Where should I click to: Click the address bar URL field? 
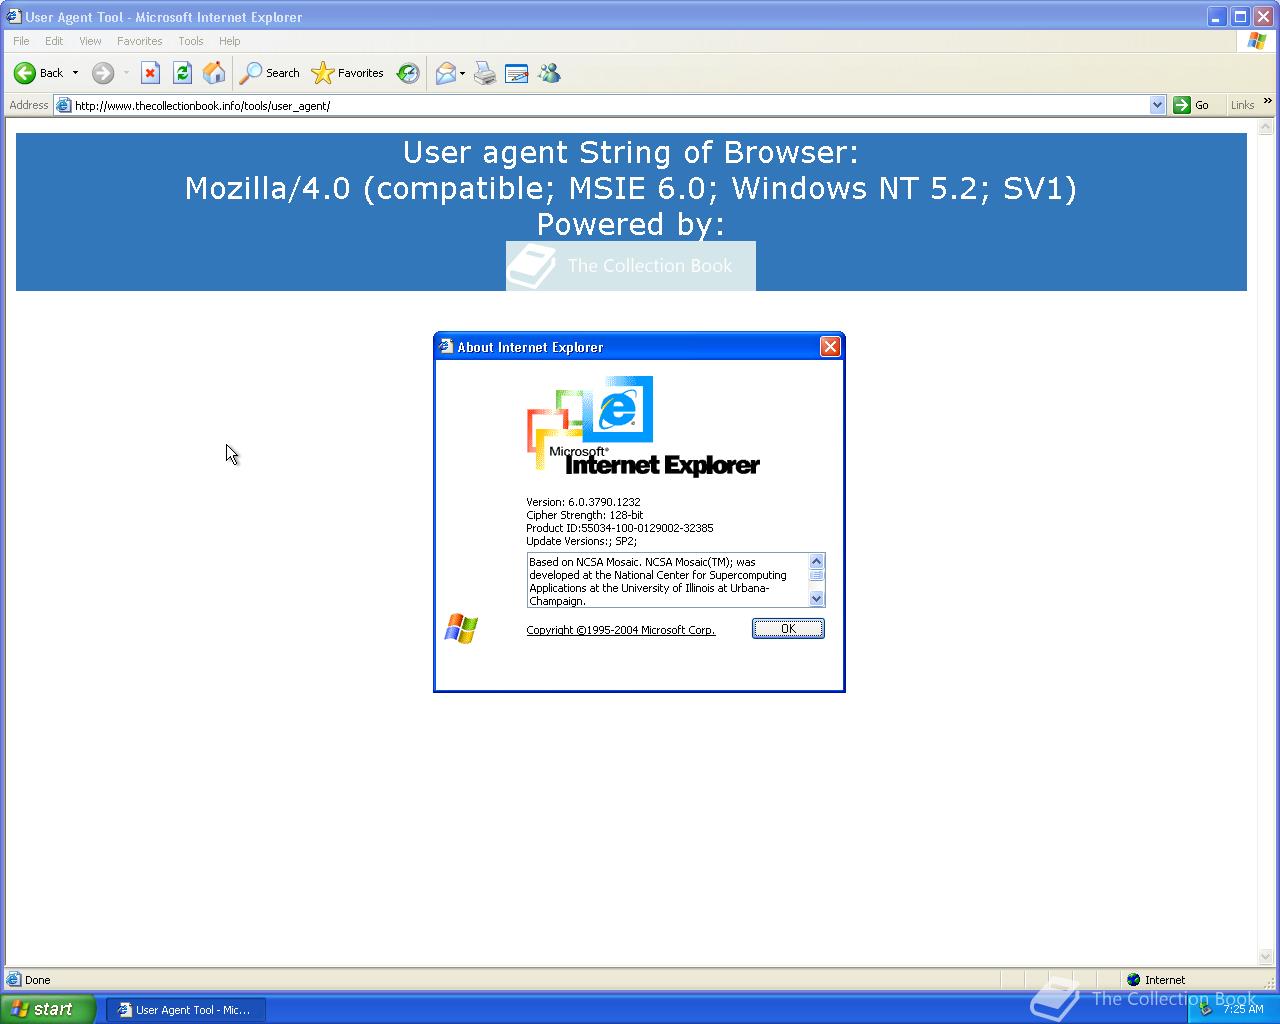610,105
